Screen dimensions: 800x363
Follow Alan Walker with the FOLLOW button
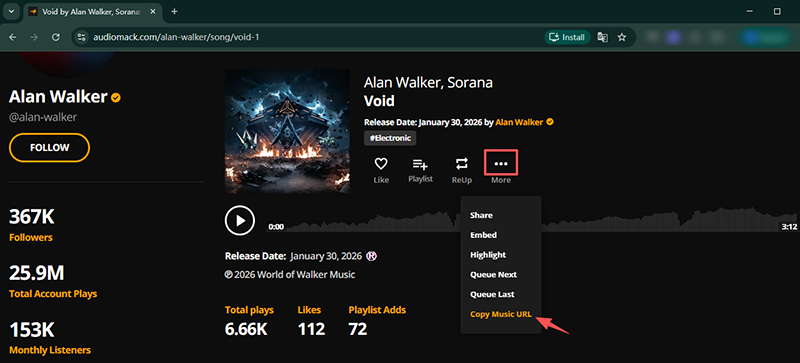pos(49,148)
